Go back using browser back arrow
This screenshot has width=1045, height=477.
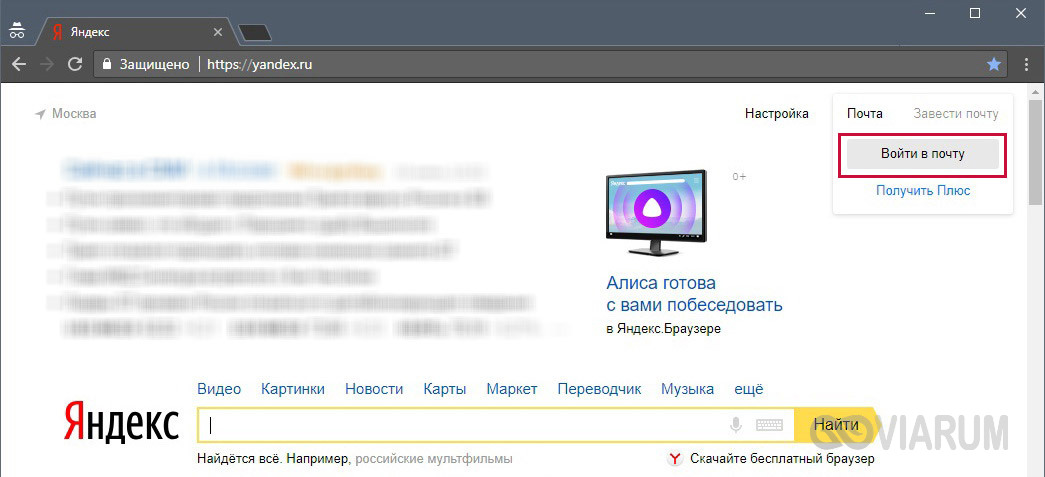click(19, 65)
